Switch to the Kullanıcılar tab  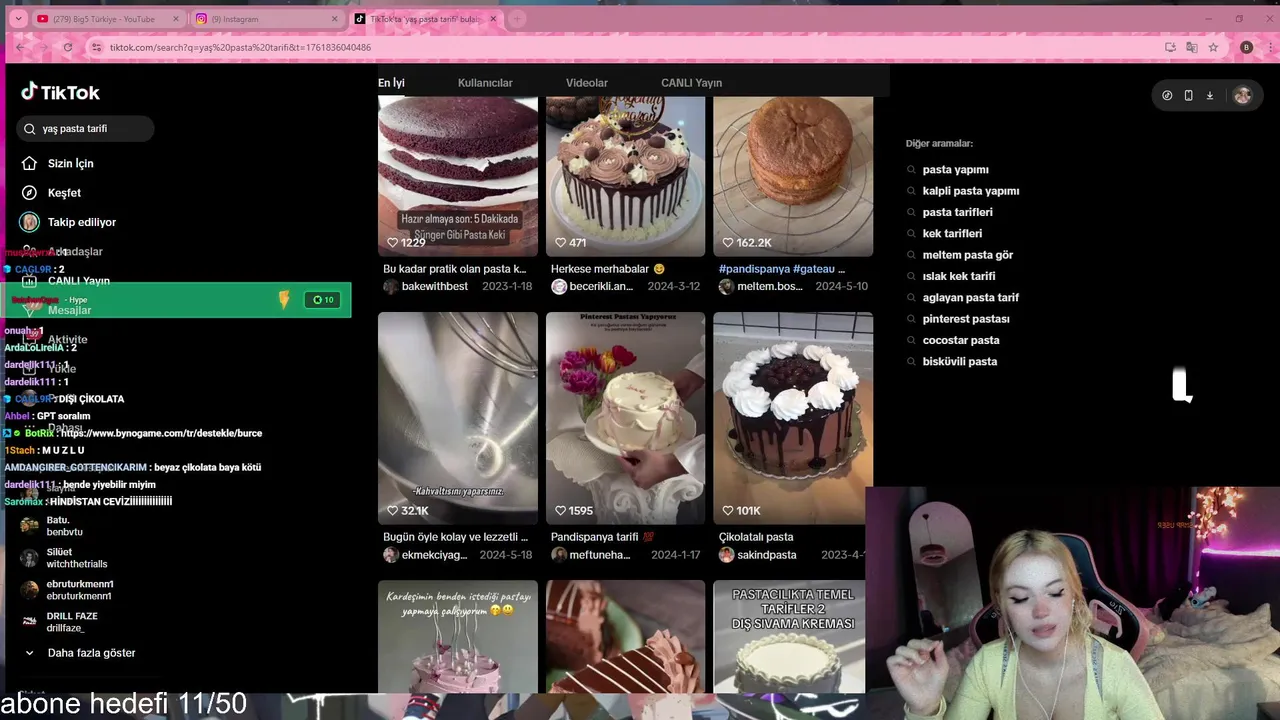[485, 83]
